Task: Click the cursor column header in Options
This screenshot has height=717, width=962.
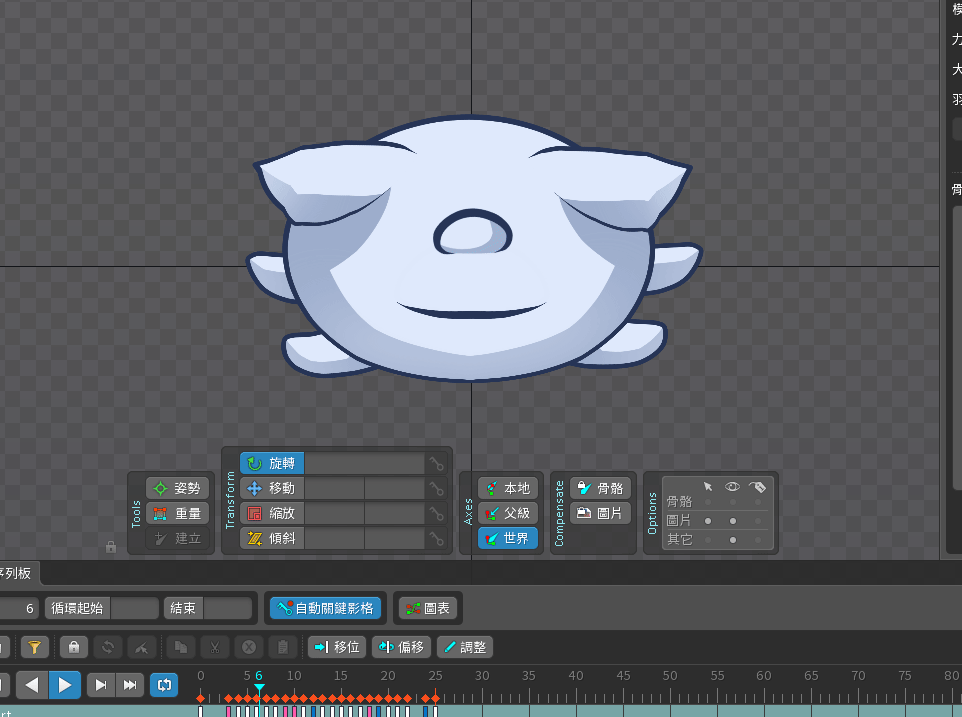Action: pos(708,487)
